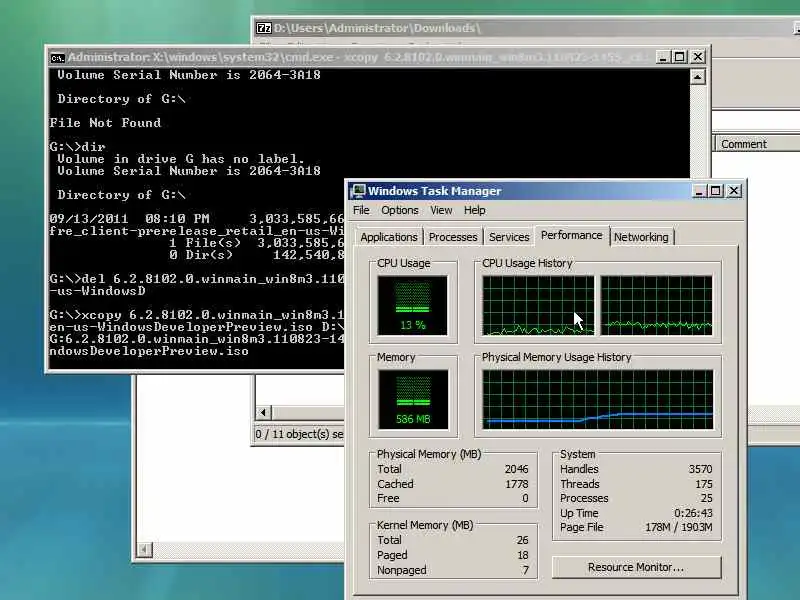Click the 7-Zip title path D:\Users\Administrator\Downloads\
Viewport: 800px width, 600px height.
tap(377, 28)
